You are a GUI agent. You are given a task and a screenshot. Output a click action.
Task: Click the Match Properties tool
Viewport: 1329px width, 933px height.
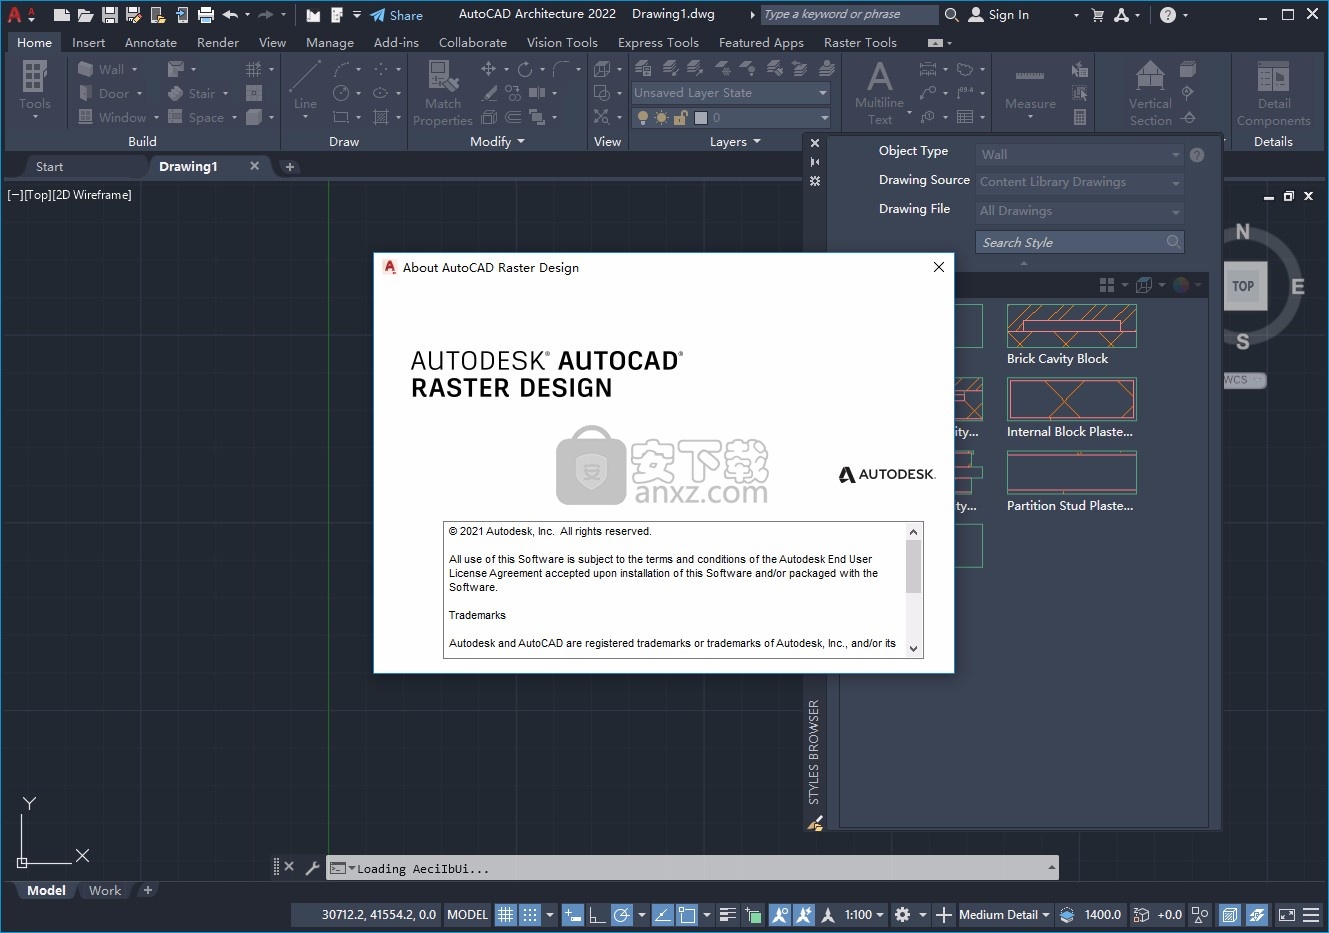coord(442,93)
